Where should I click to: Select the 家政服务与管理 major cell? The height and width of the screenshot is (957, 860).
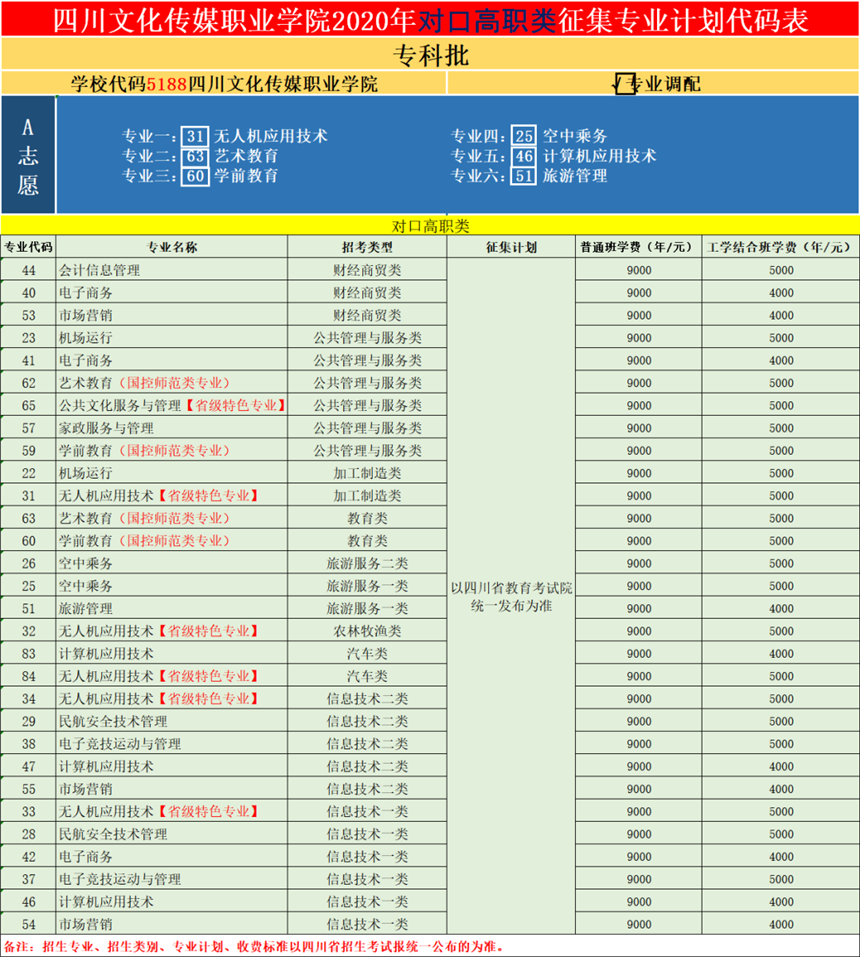(x=106, y=428)
